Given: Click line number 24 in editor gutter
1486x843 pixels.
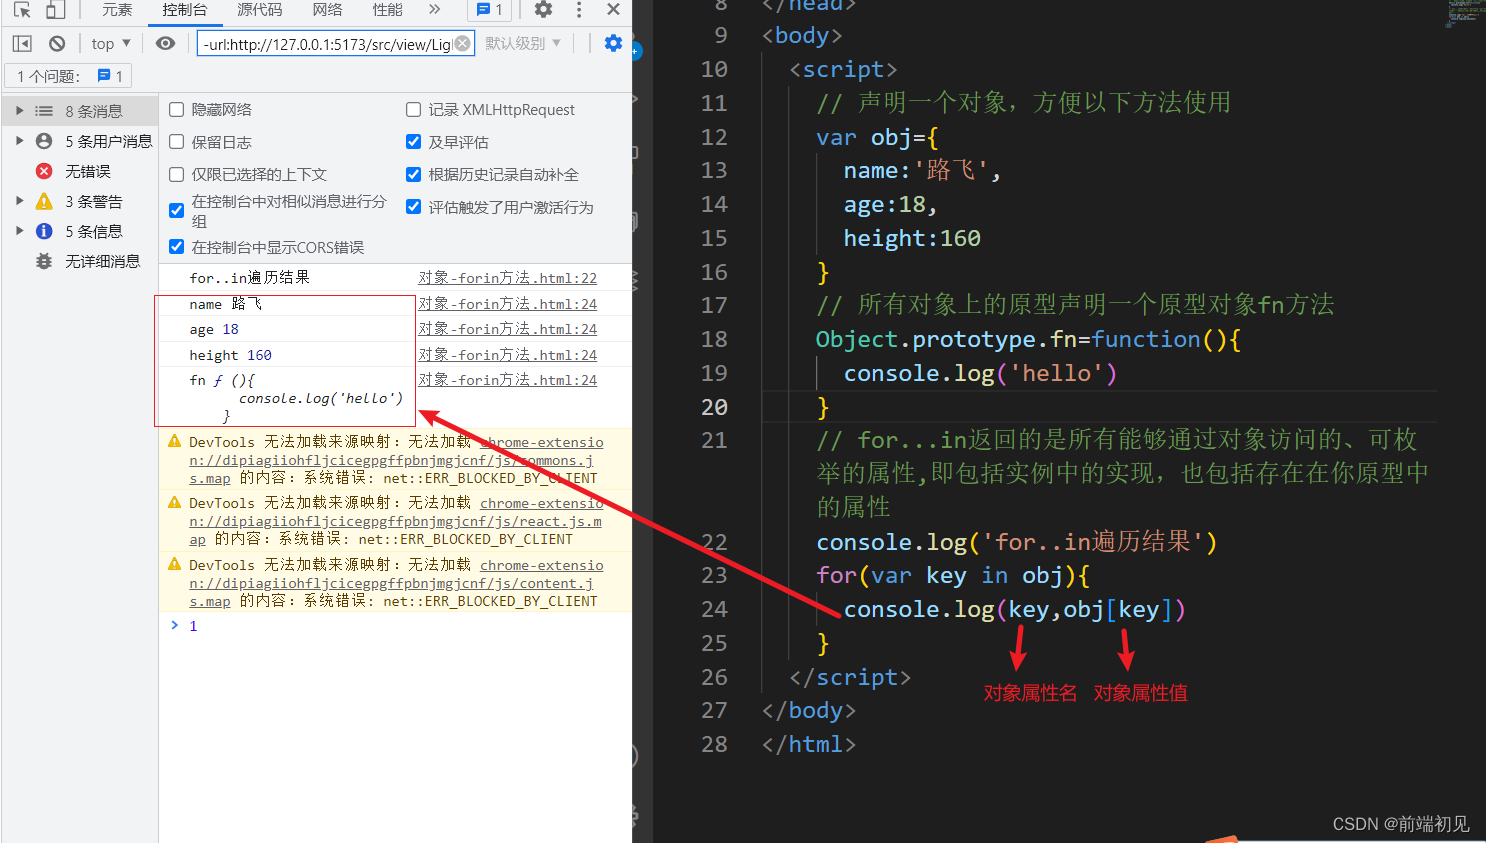Looking at the screenshot, I should (714, 609).
